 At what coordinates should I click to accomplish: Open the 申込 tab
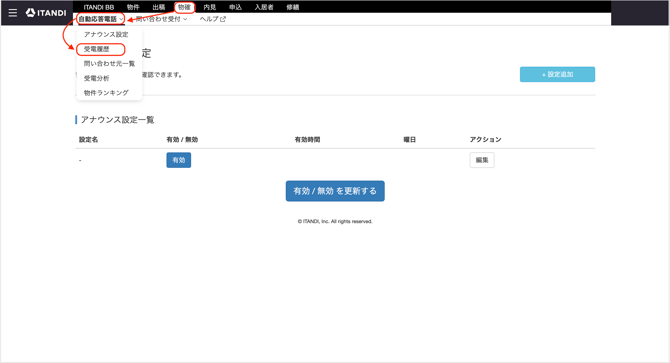[235, 7]
